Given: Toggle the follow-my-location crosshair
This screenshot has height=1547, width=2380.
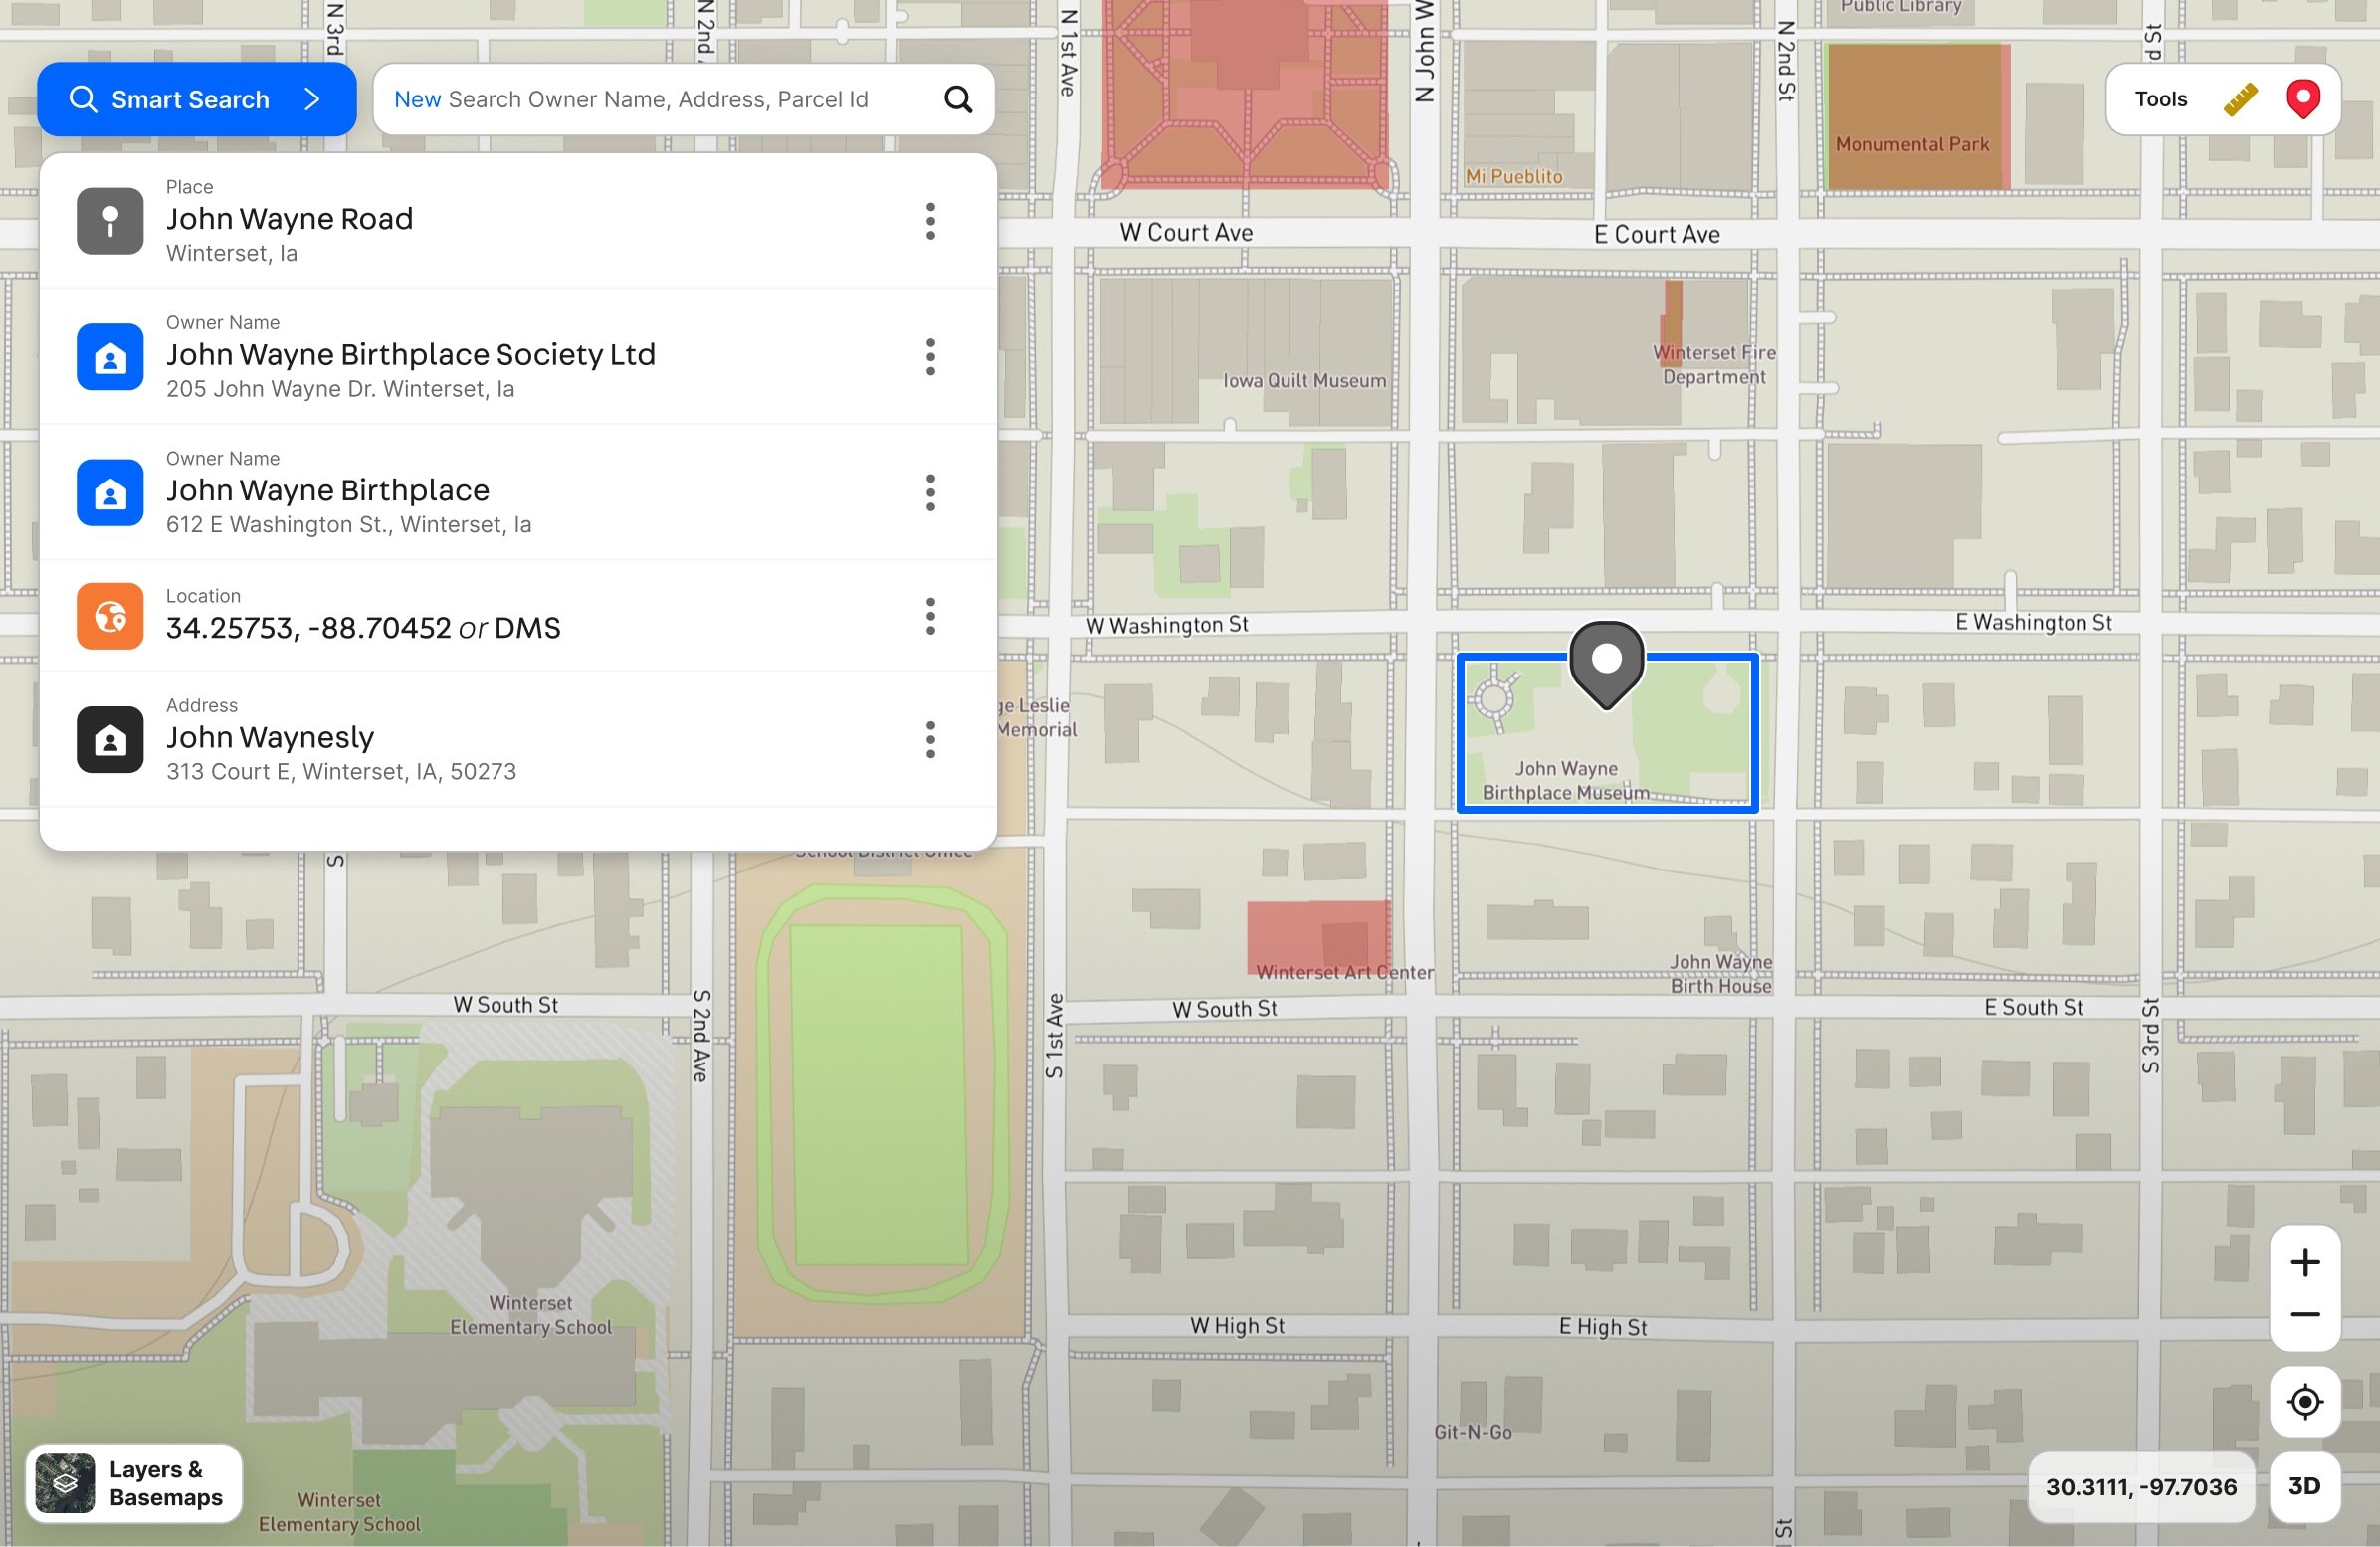Looking at the screenshot, I should [x=2304, y=1401].
